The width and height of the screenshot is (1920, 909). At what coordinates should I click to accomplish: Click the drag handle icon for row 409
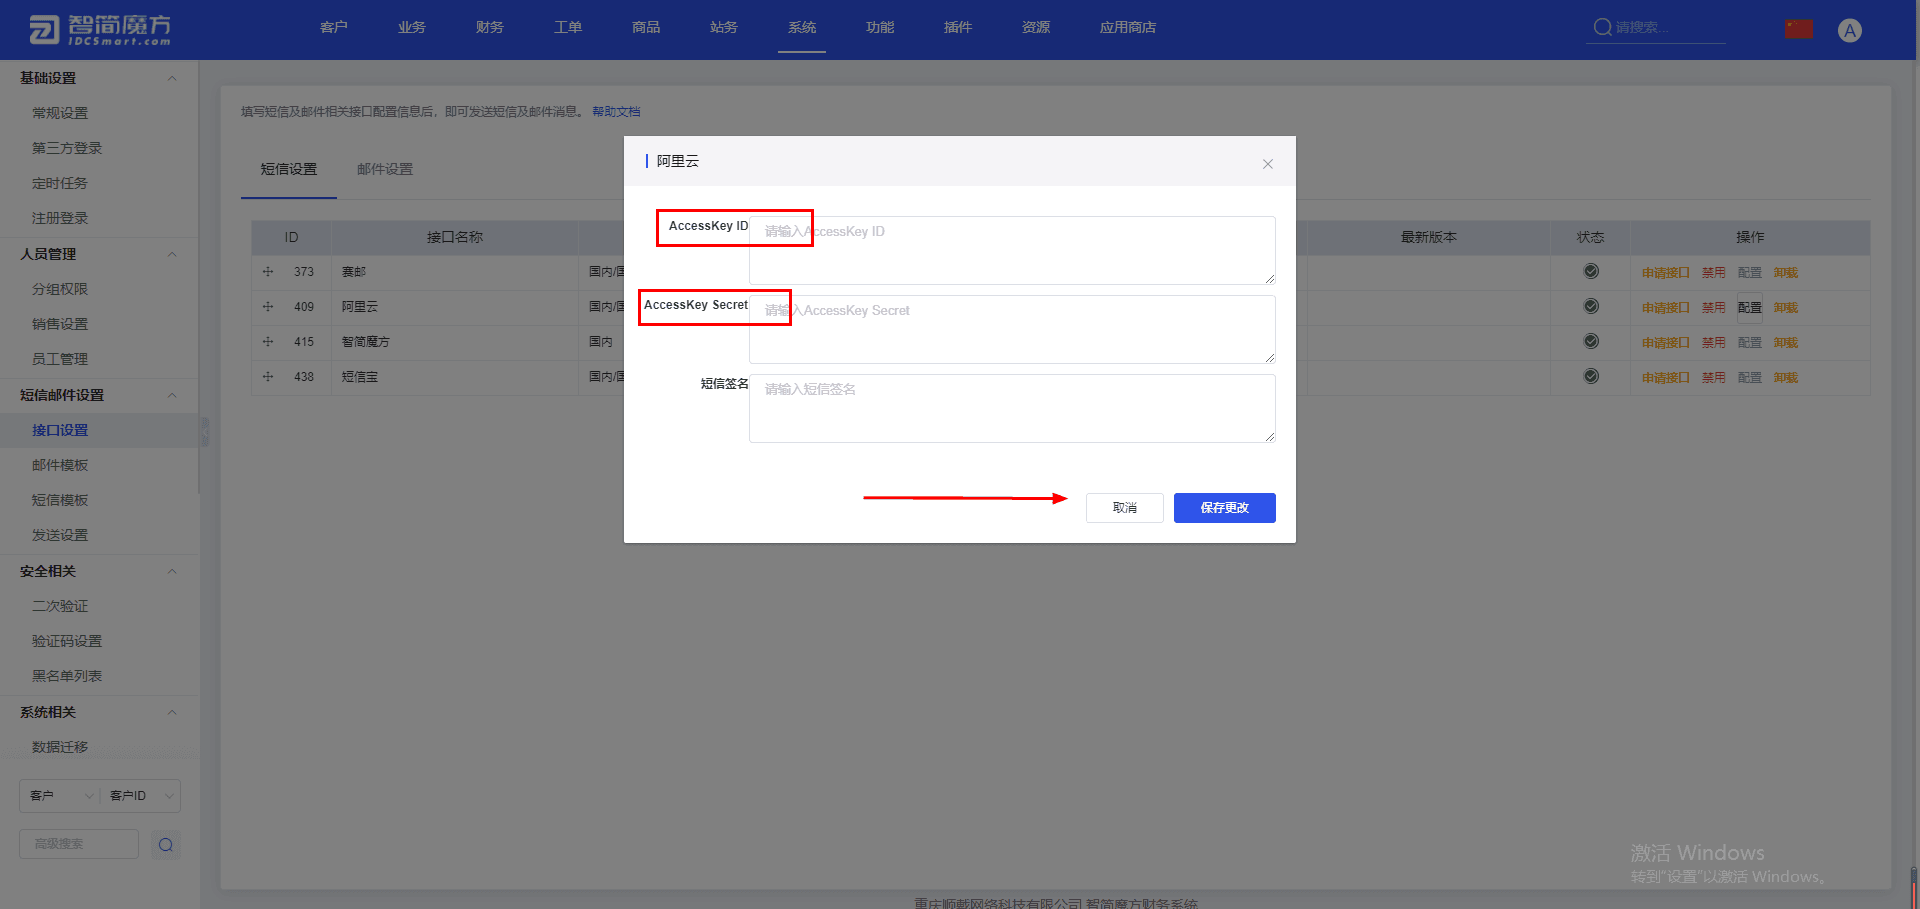268,307
